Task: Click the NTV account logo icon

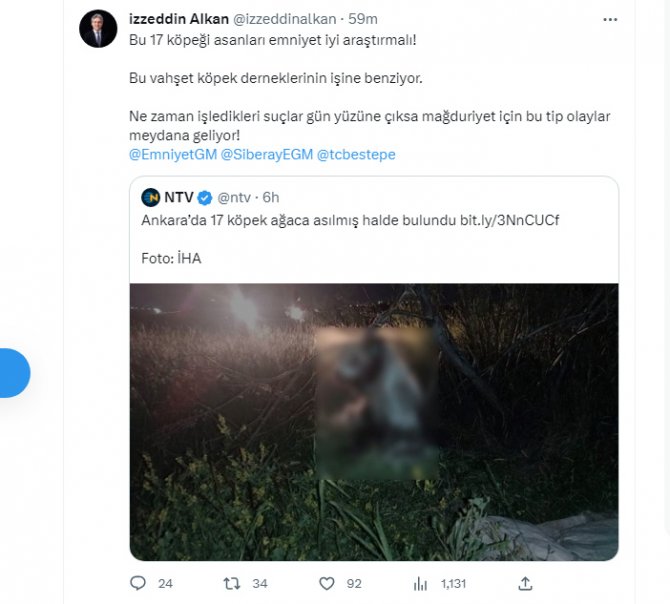Action: pos(151,196)
